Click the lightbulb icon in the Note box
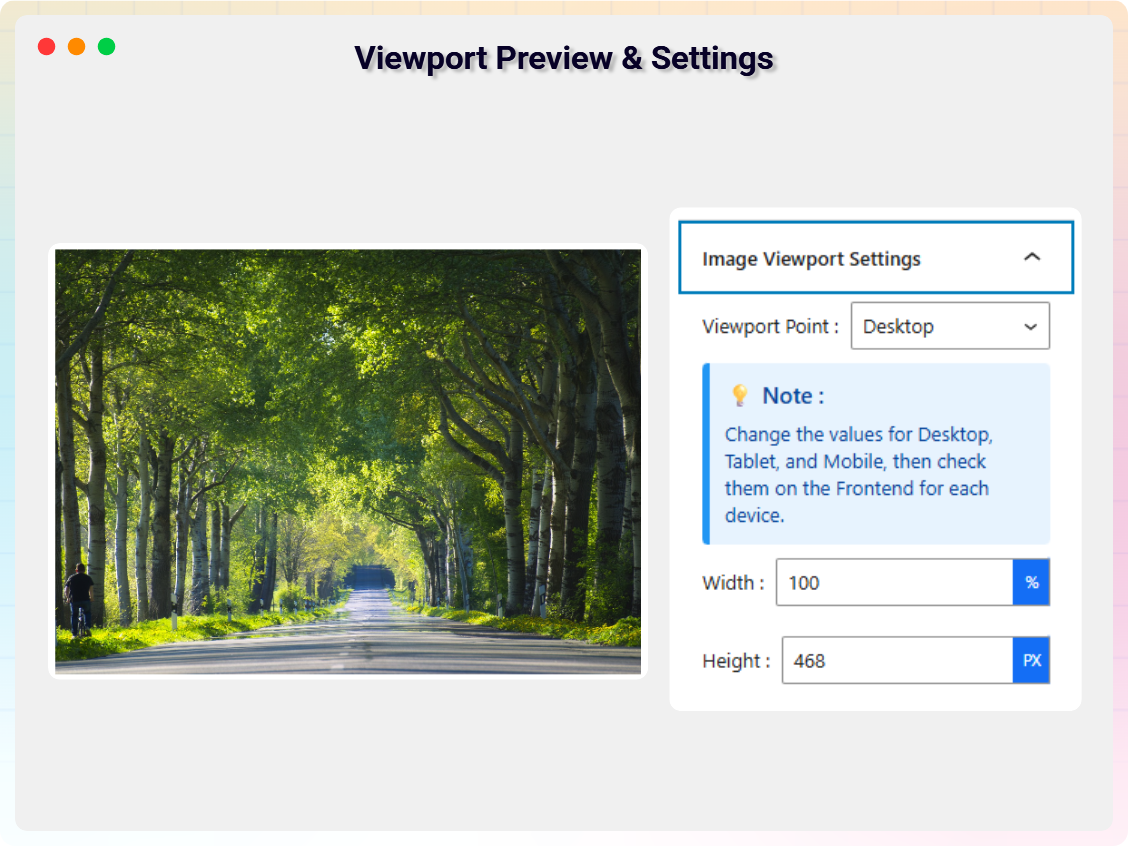 click(738, 395)
